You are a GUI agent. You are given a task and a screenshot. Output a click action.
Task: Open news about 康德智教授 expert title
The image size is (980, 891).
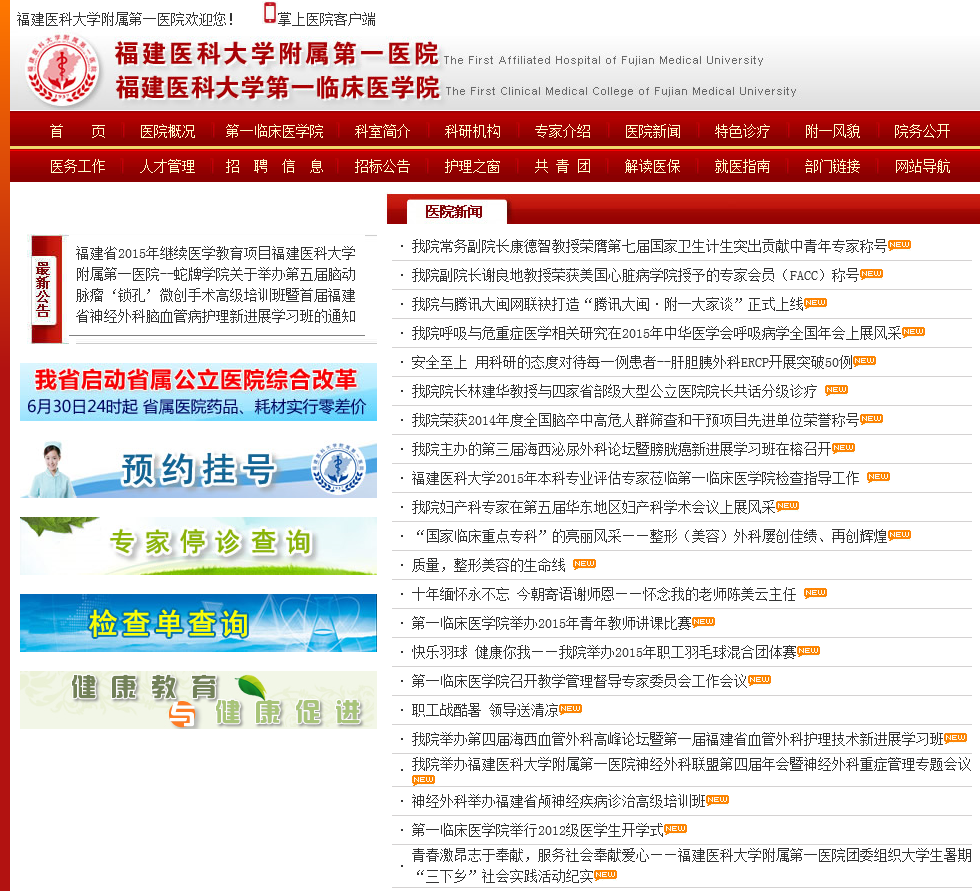click(649, 247)
